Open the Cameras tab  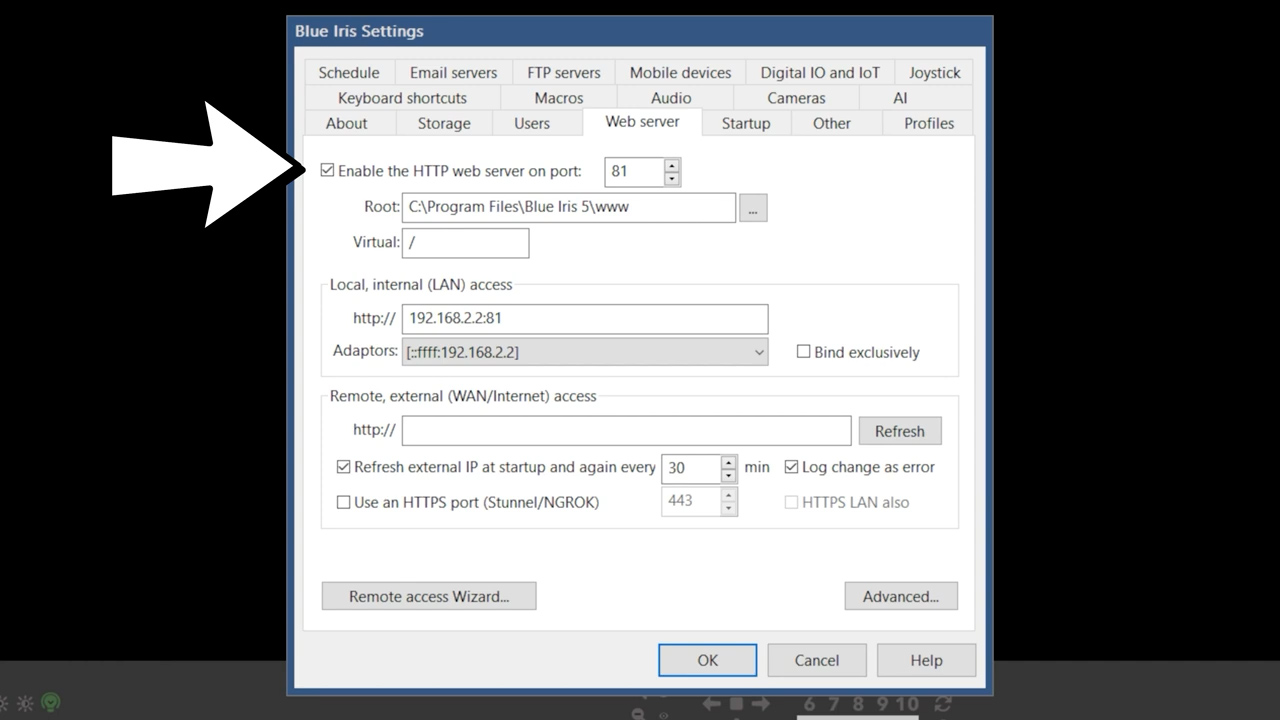[796, 98]
